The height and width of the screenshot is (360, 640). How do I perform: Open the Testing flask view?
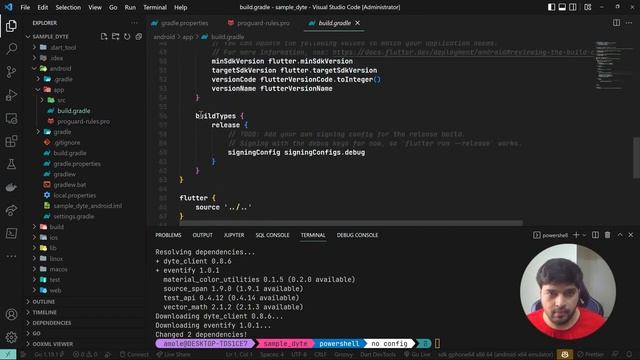coord(11,164)
